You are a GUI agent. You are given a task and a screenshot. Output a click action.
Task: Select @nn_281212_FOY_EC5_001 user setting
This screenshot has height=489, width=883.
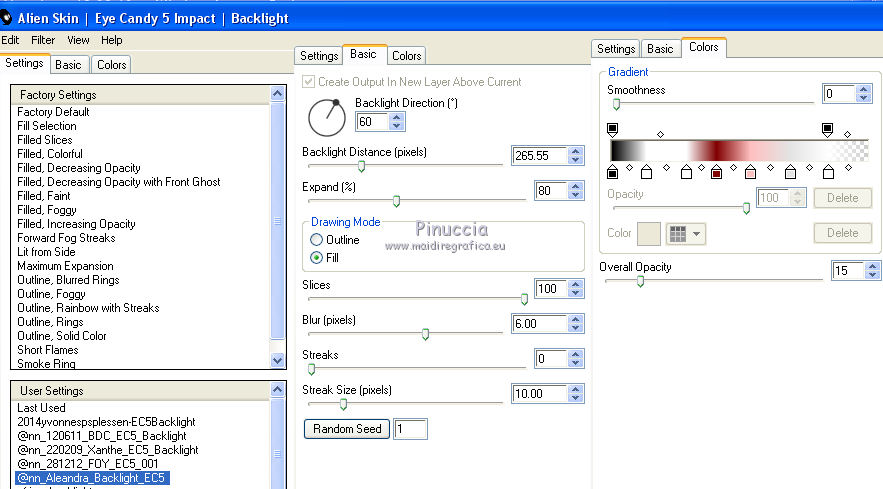pyautogui.click(x=88, y=464)
